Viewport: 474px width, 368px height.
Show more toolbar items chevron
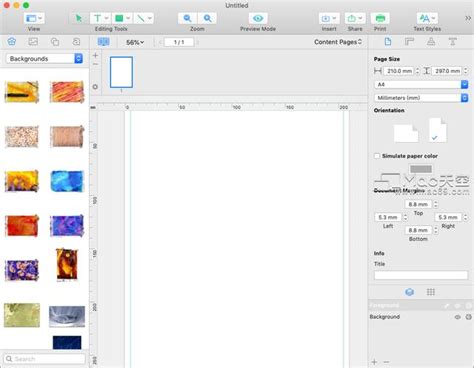pyautogui.click(x=468, y=18)
